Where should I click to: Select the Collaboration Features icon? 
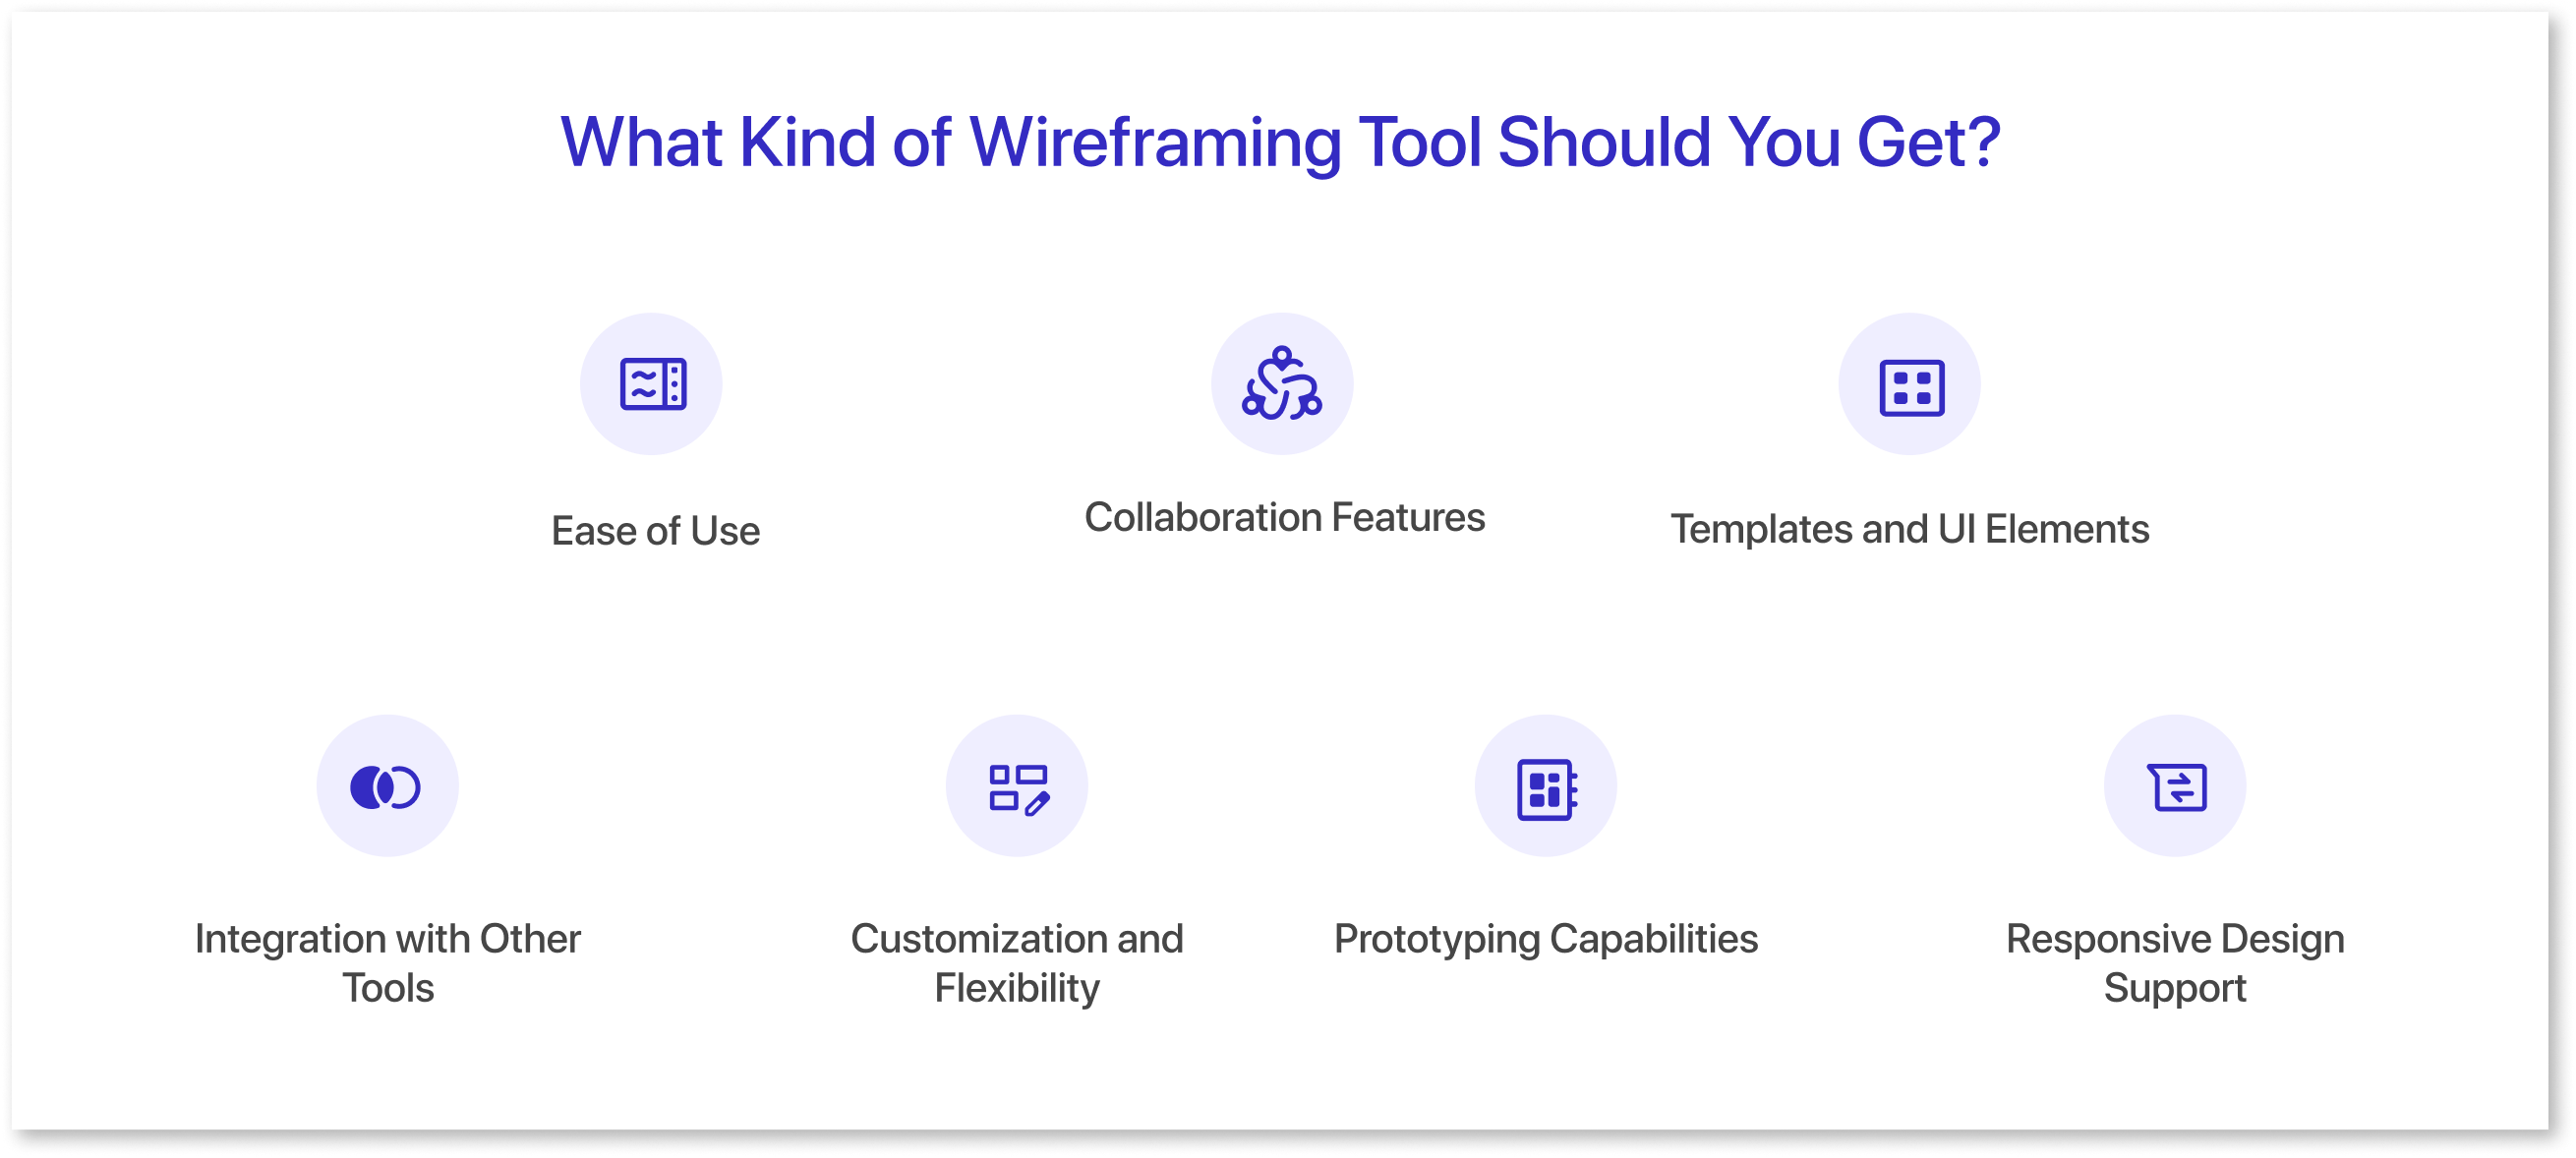pos(1282,384)
